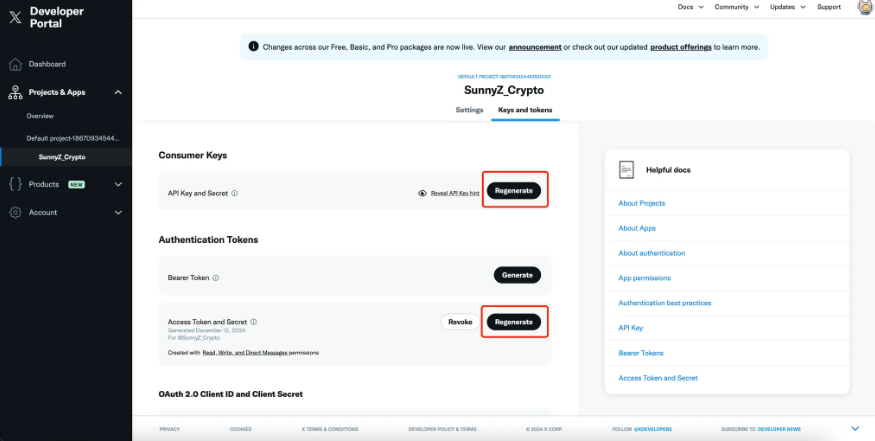The image size is (875, 441).
Task: Expand the Account section chevron
Action: [118, 212]
